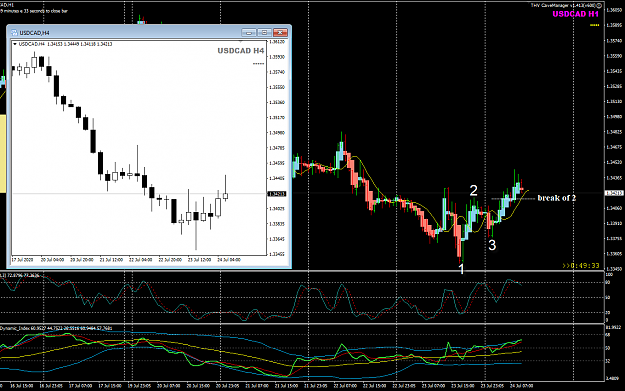This screenshot has width=625, height=391.
Task: Click the wave label '1' on H1 chart
Action: (x=462, y=269)
